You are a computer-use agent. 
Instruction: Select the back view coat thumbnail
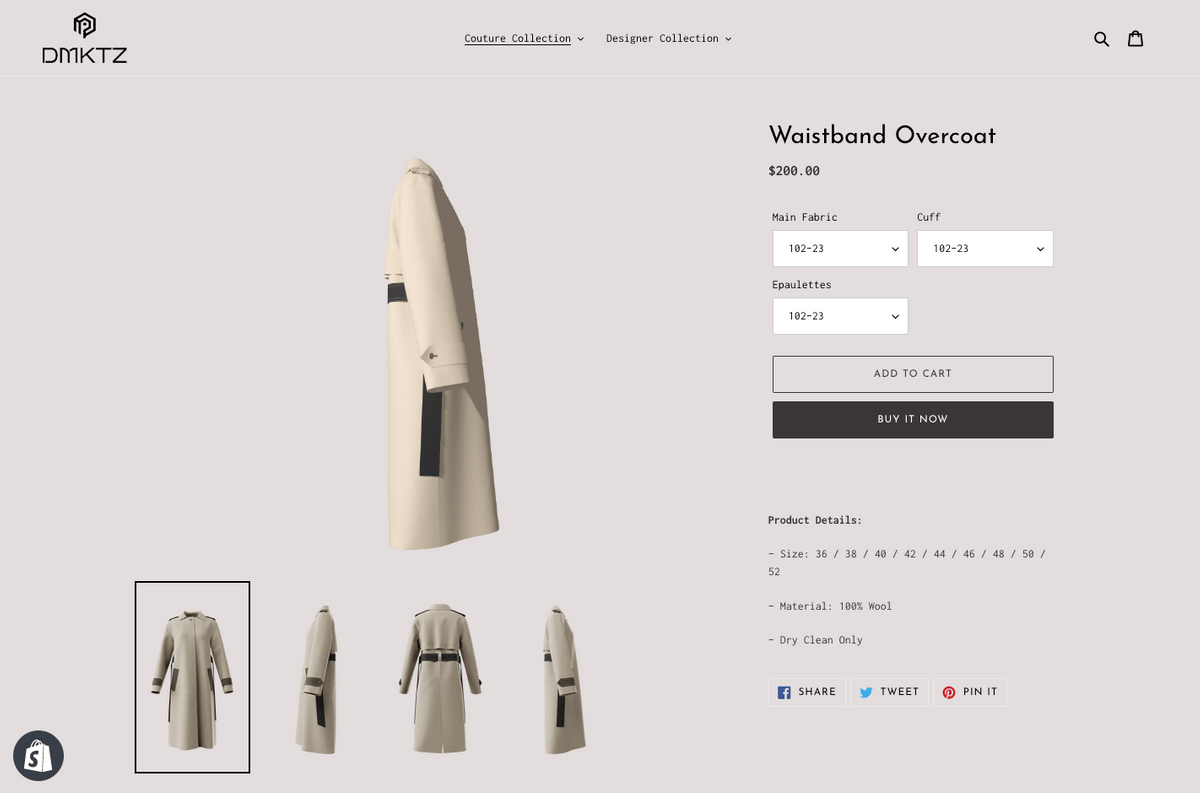pyautogui.click(x=441, y=677)
